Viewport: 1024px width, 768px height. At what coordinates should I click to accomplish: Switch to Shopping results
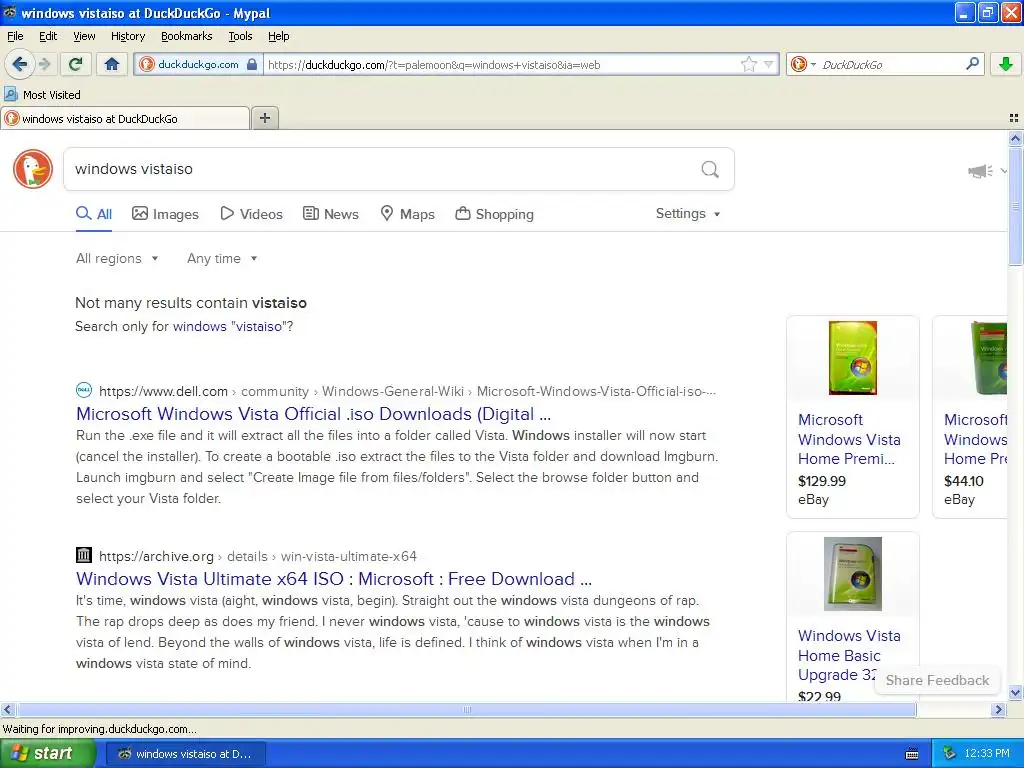coord(494,214)
